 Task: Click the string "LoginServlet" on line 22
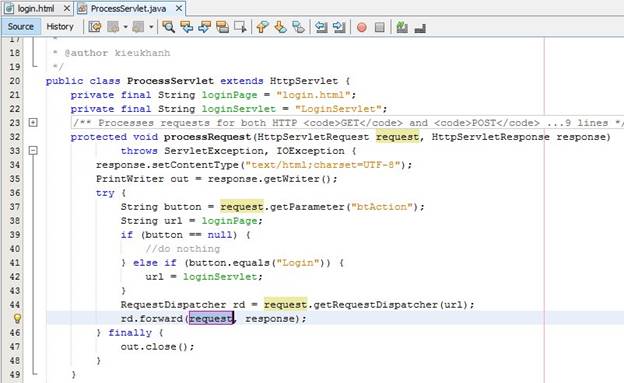coord(338,109)
